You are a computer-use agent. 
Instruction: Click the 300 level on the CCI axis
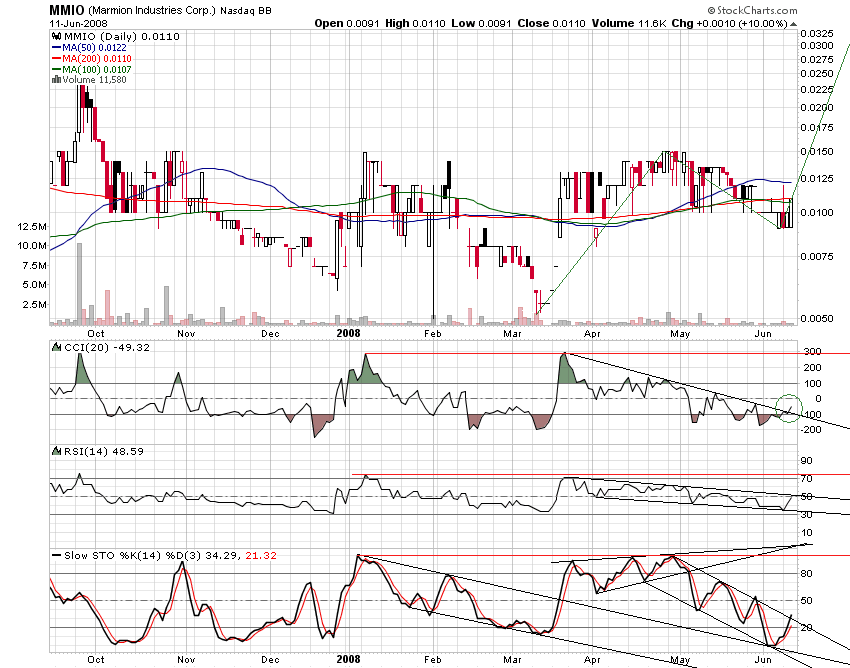pos(813,352)
